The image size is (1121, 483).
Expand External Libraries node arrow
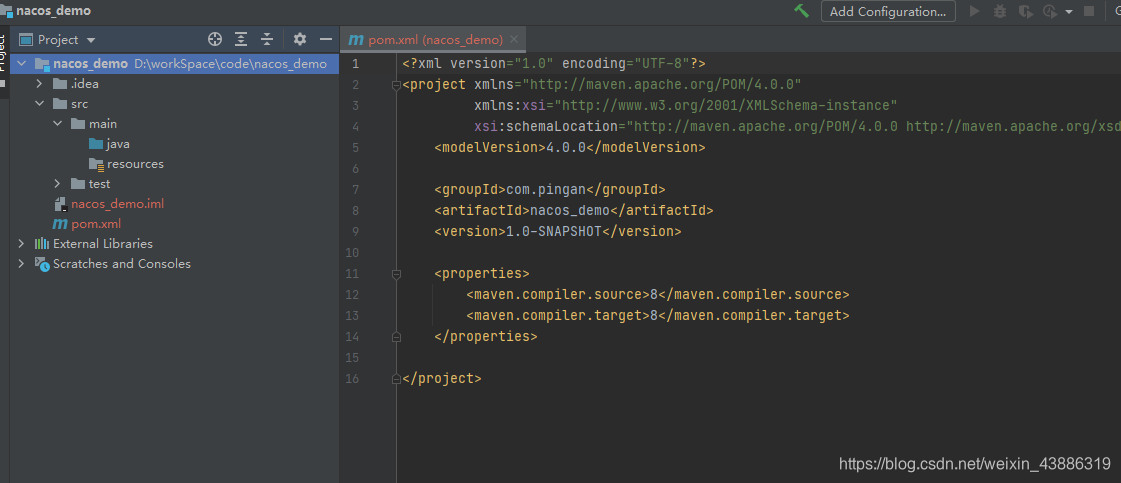tap(21, 244)
